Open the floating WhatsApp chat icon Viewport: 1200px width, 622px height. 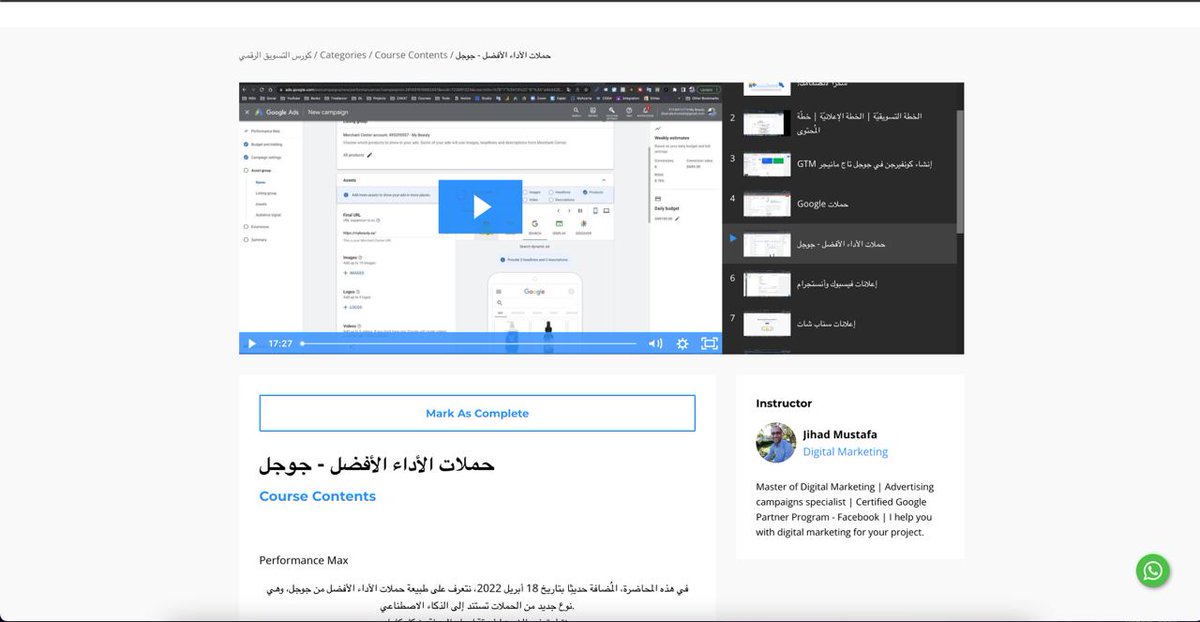[1153, 570]
